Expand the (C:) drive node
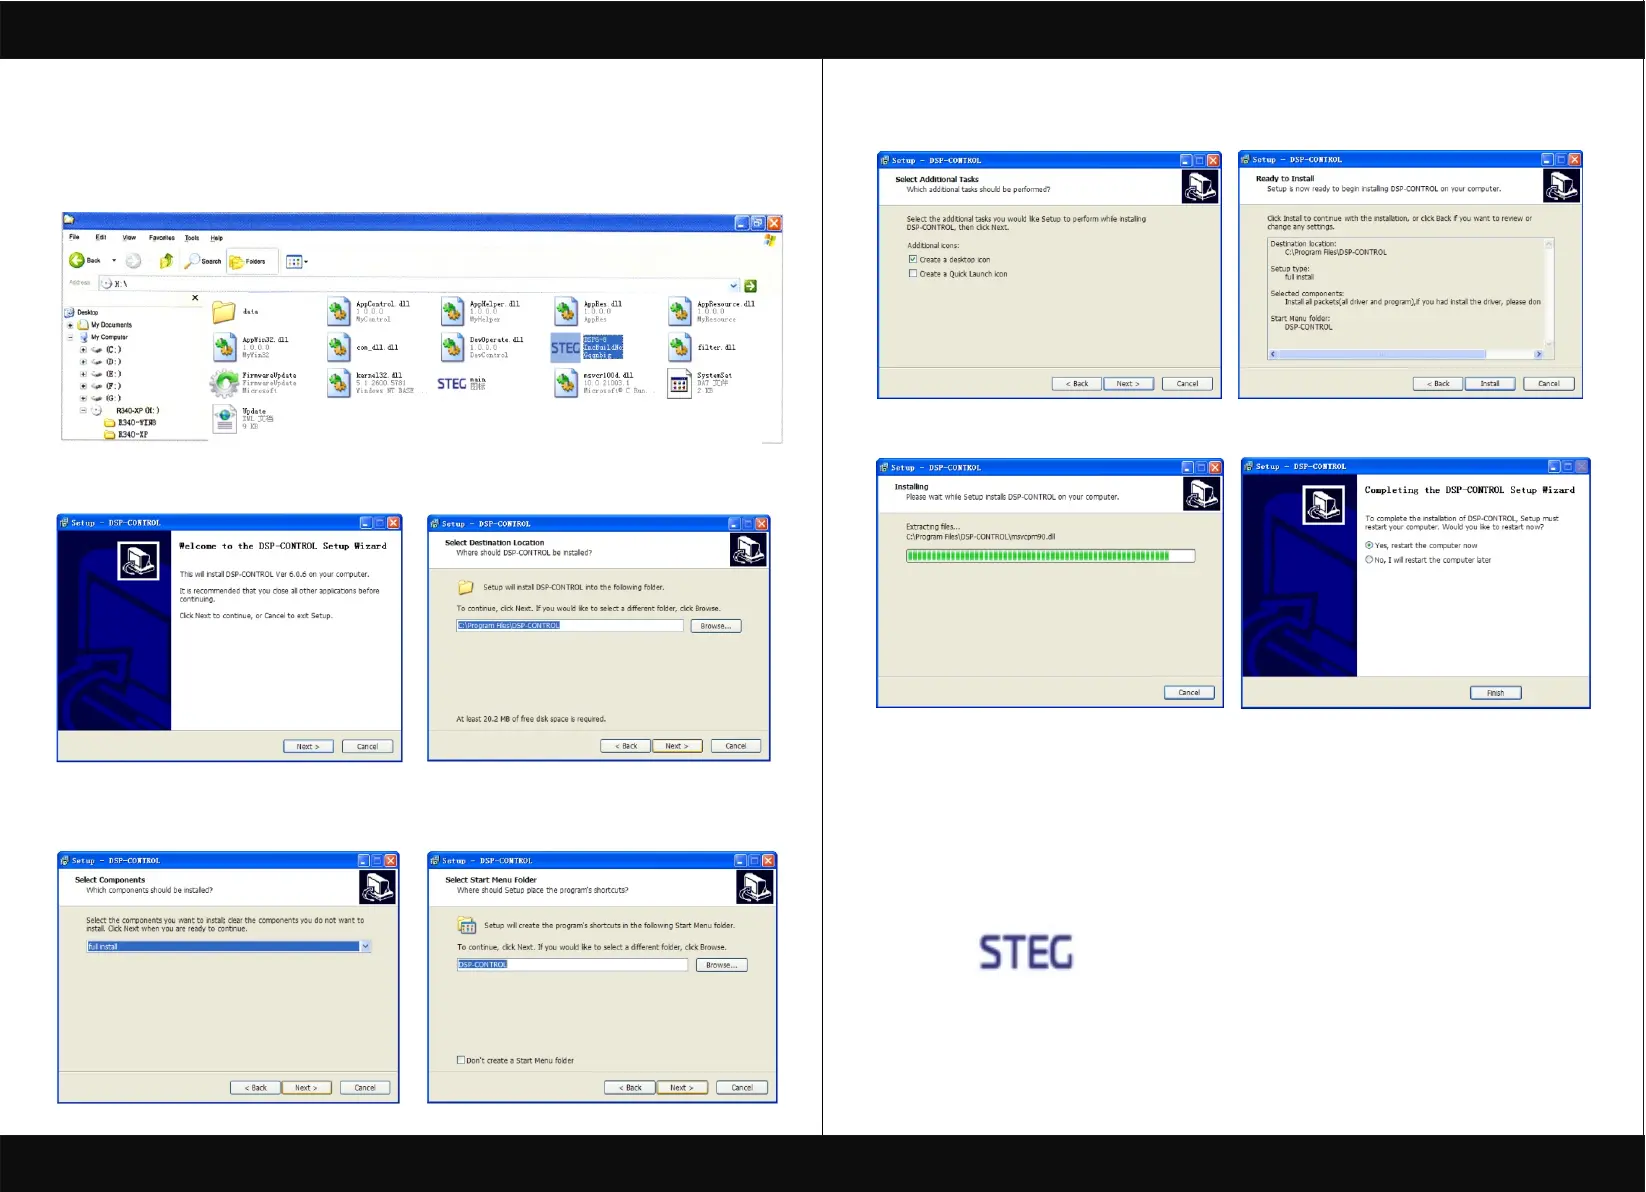This screenshot has width=1646, height=1192. tap(83, 350)
